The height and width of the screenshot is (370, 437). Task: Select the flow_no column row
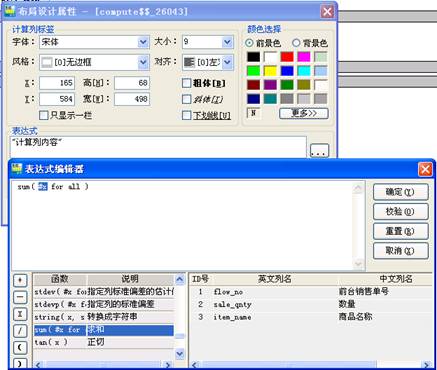(312, 292)
